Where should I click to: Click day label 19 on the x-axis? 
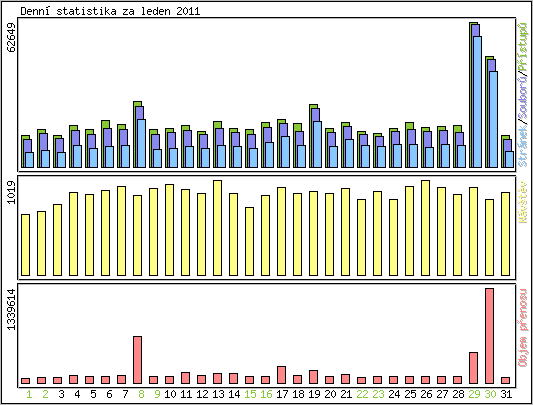[314, 394]
